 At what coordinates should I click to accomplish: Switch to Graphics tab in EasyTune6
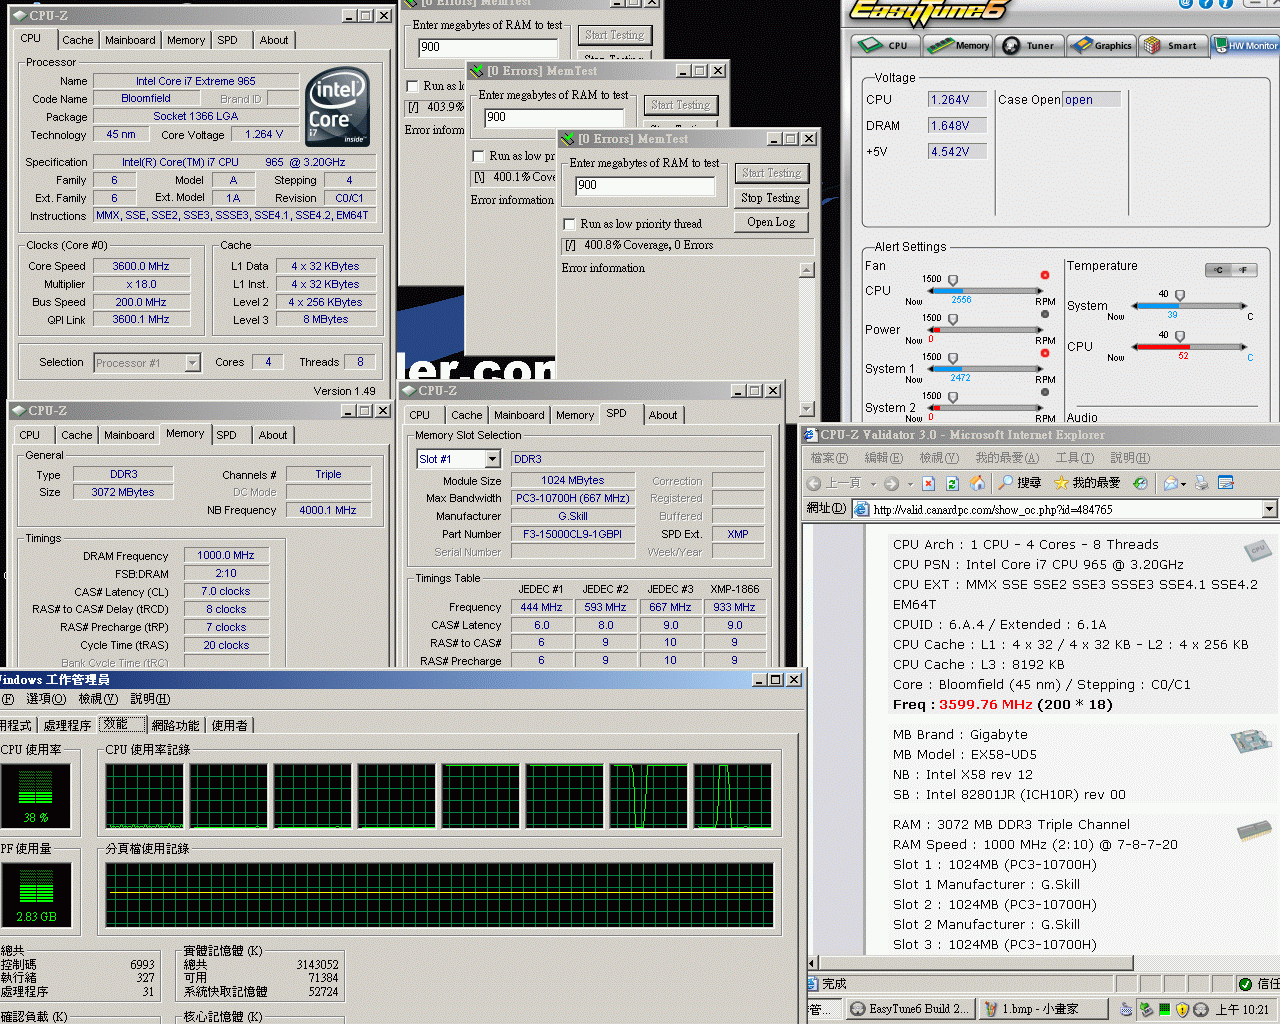pyautogui.click(x=1101, y=45)
